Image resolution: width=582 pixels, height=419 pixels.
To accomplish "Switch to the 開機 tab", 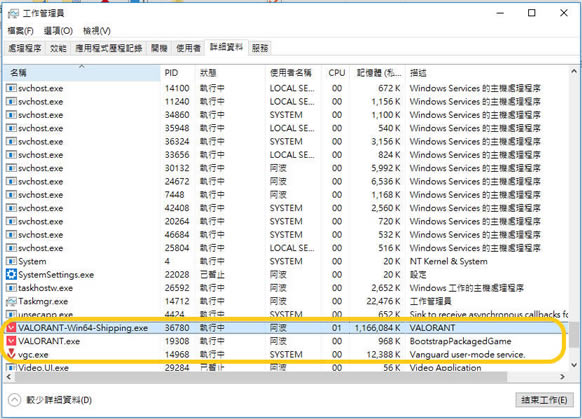I will pos(159,48).
